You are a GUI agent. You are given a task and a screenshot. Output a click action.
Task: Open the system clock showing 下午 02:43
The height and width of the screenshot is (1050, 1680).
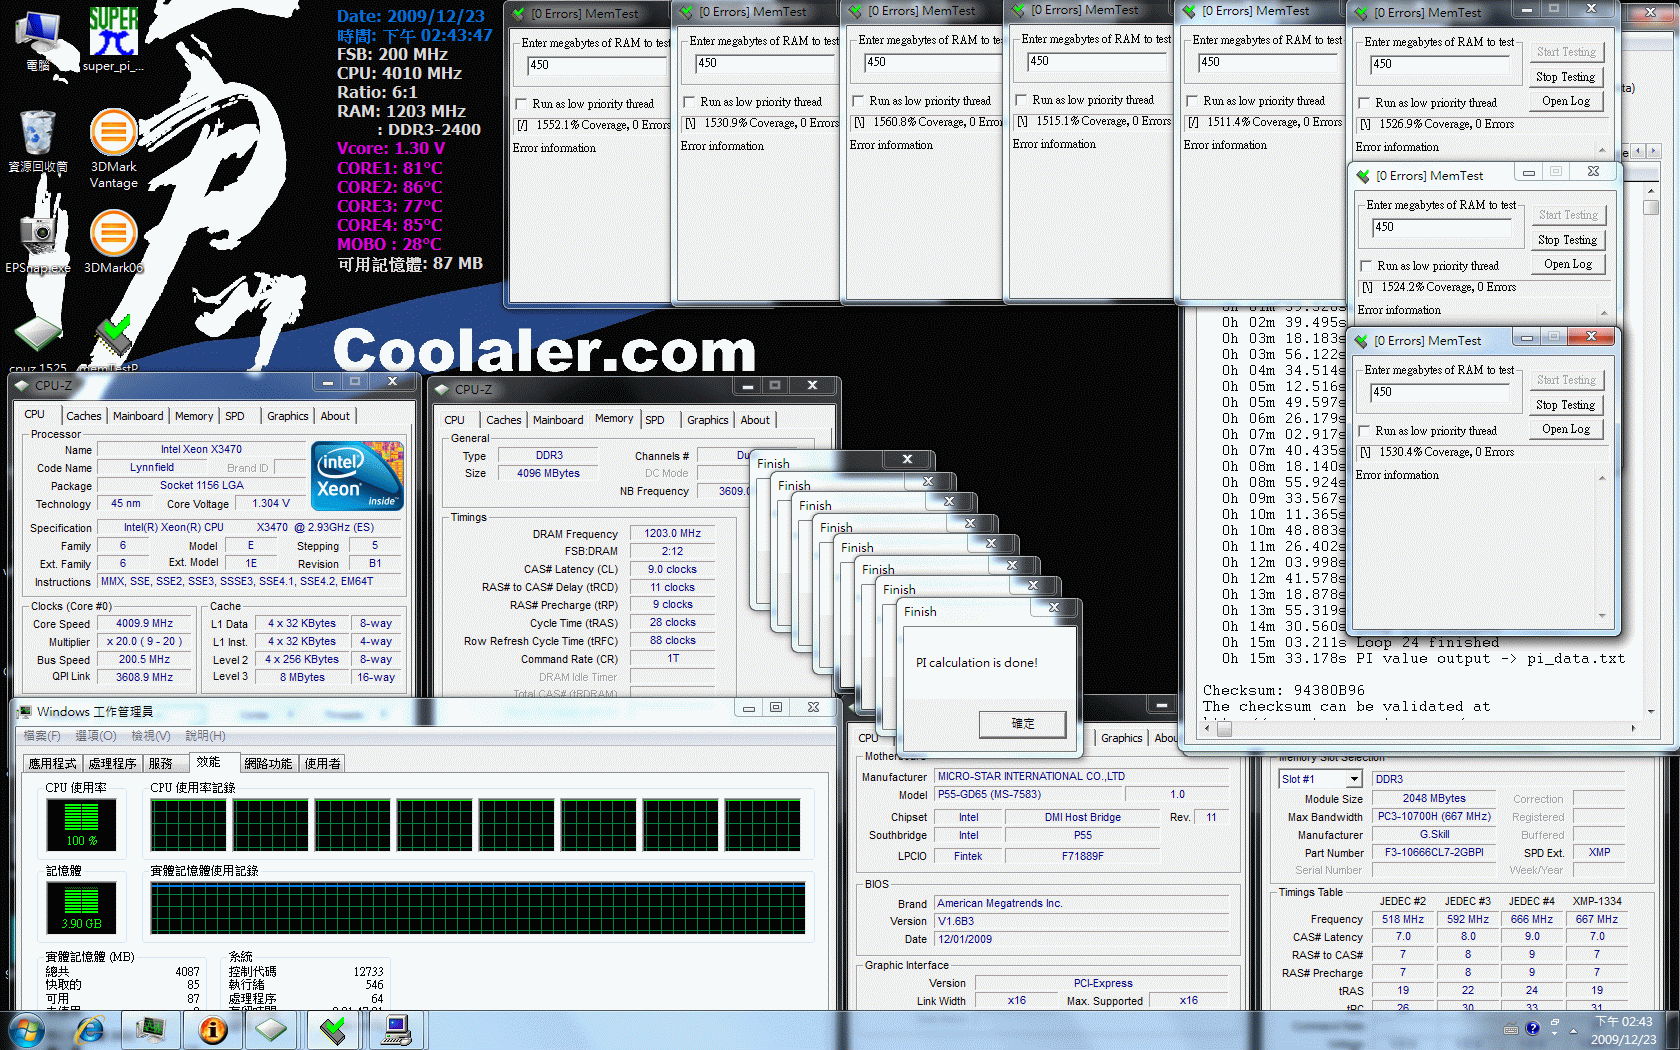1623,1030
